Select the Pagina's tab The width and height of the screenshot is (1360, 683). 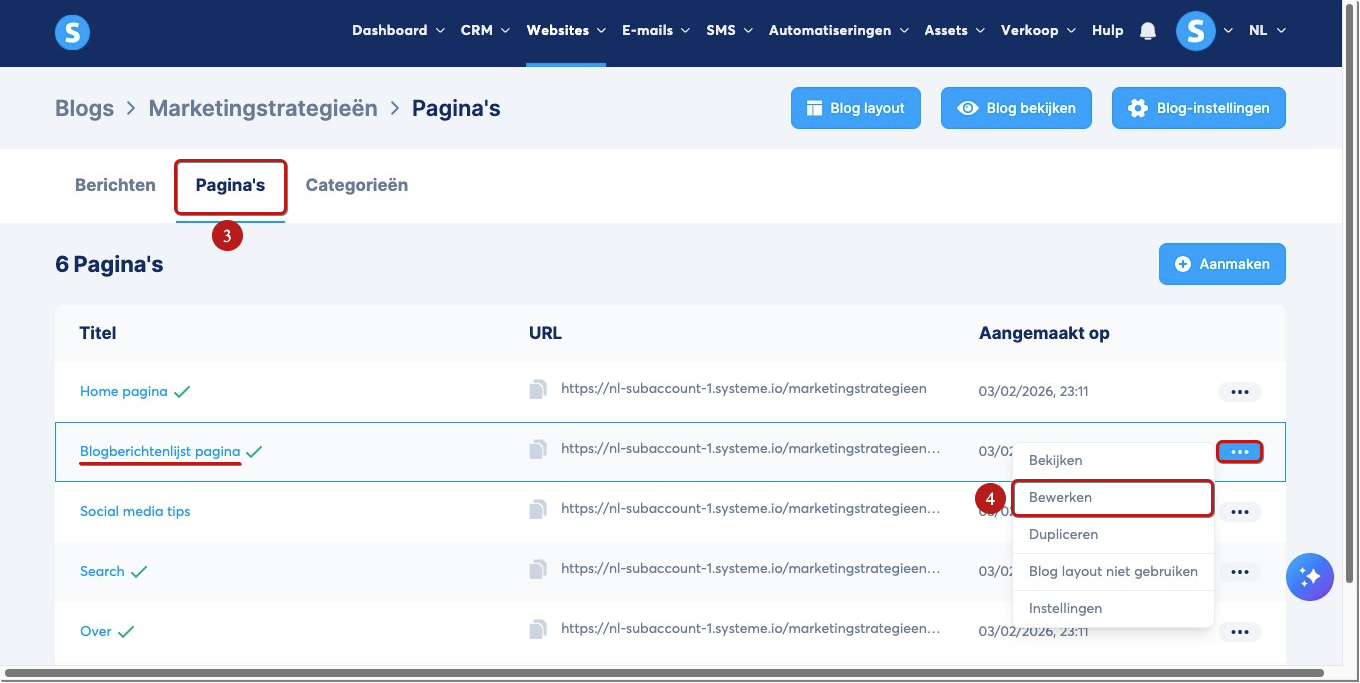click(230, 185)
